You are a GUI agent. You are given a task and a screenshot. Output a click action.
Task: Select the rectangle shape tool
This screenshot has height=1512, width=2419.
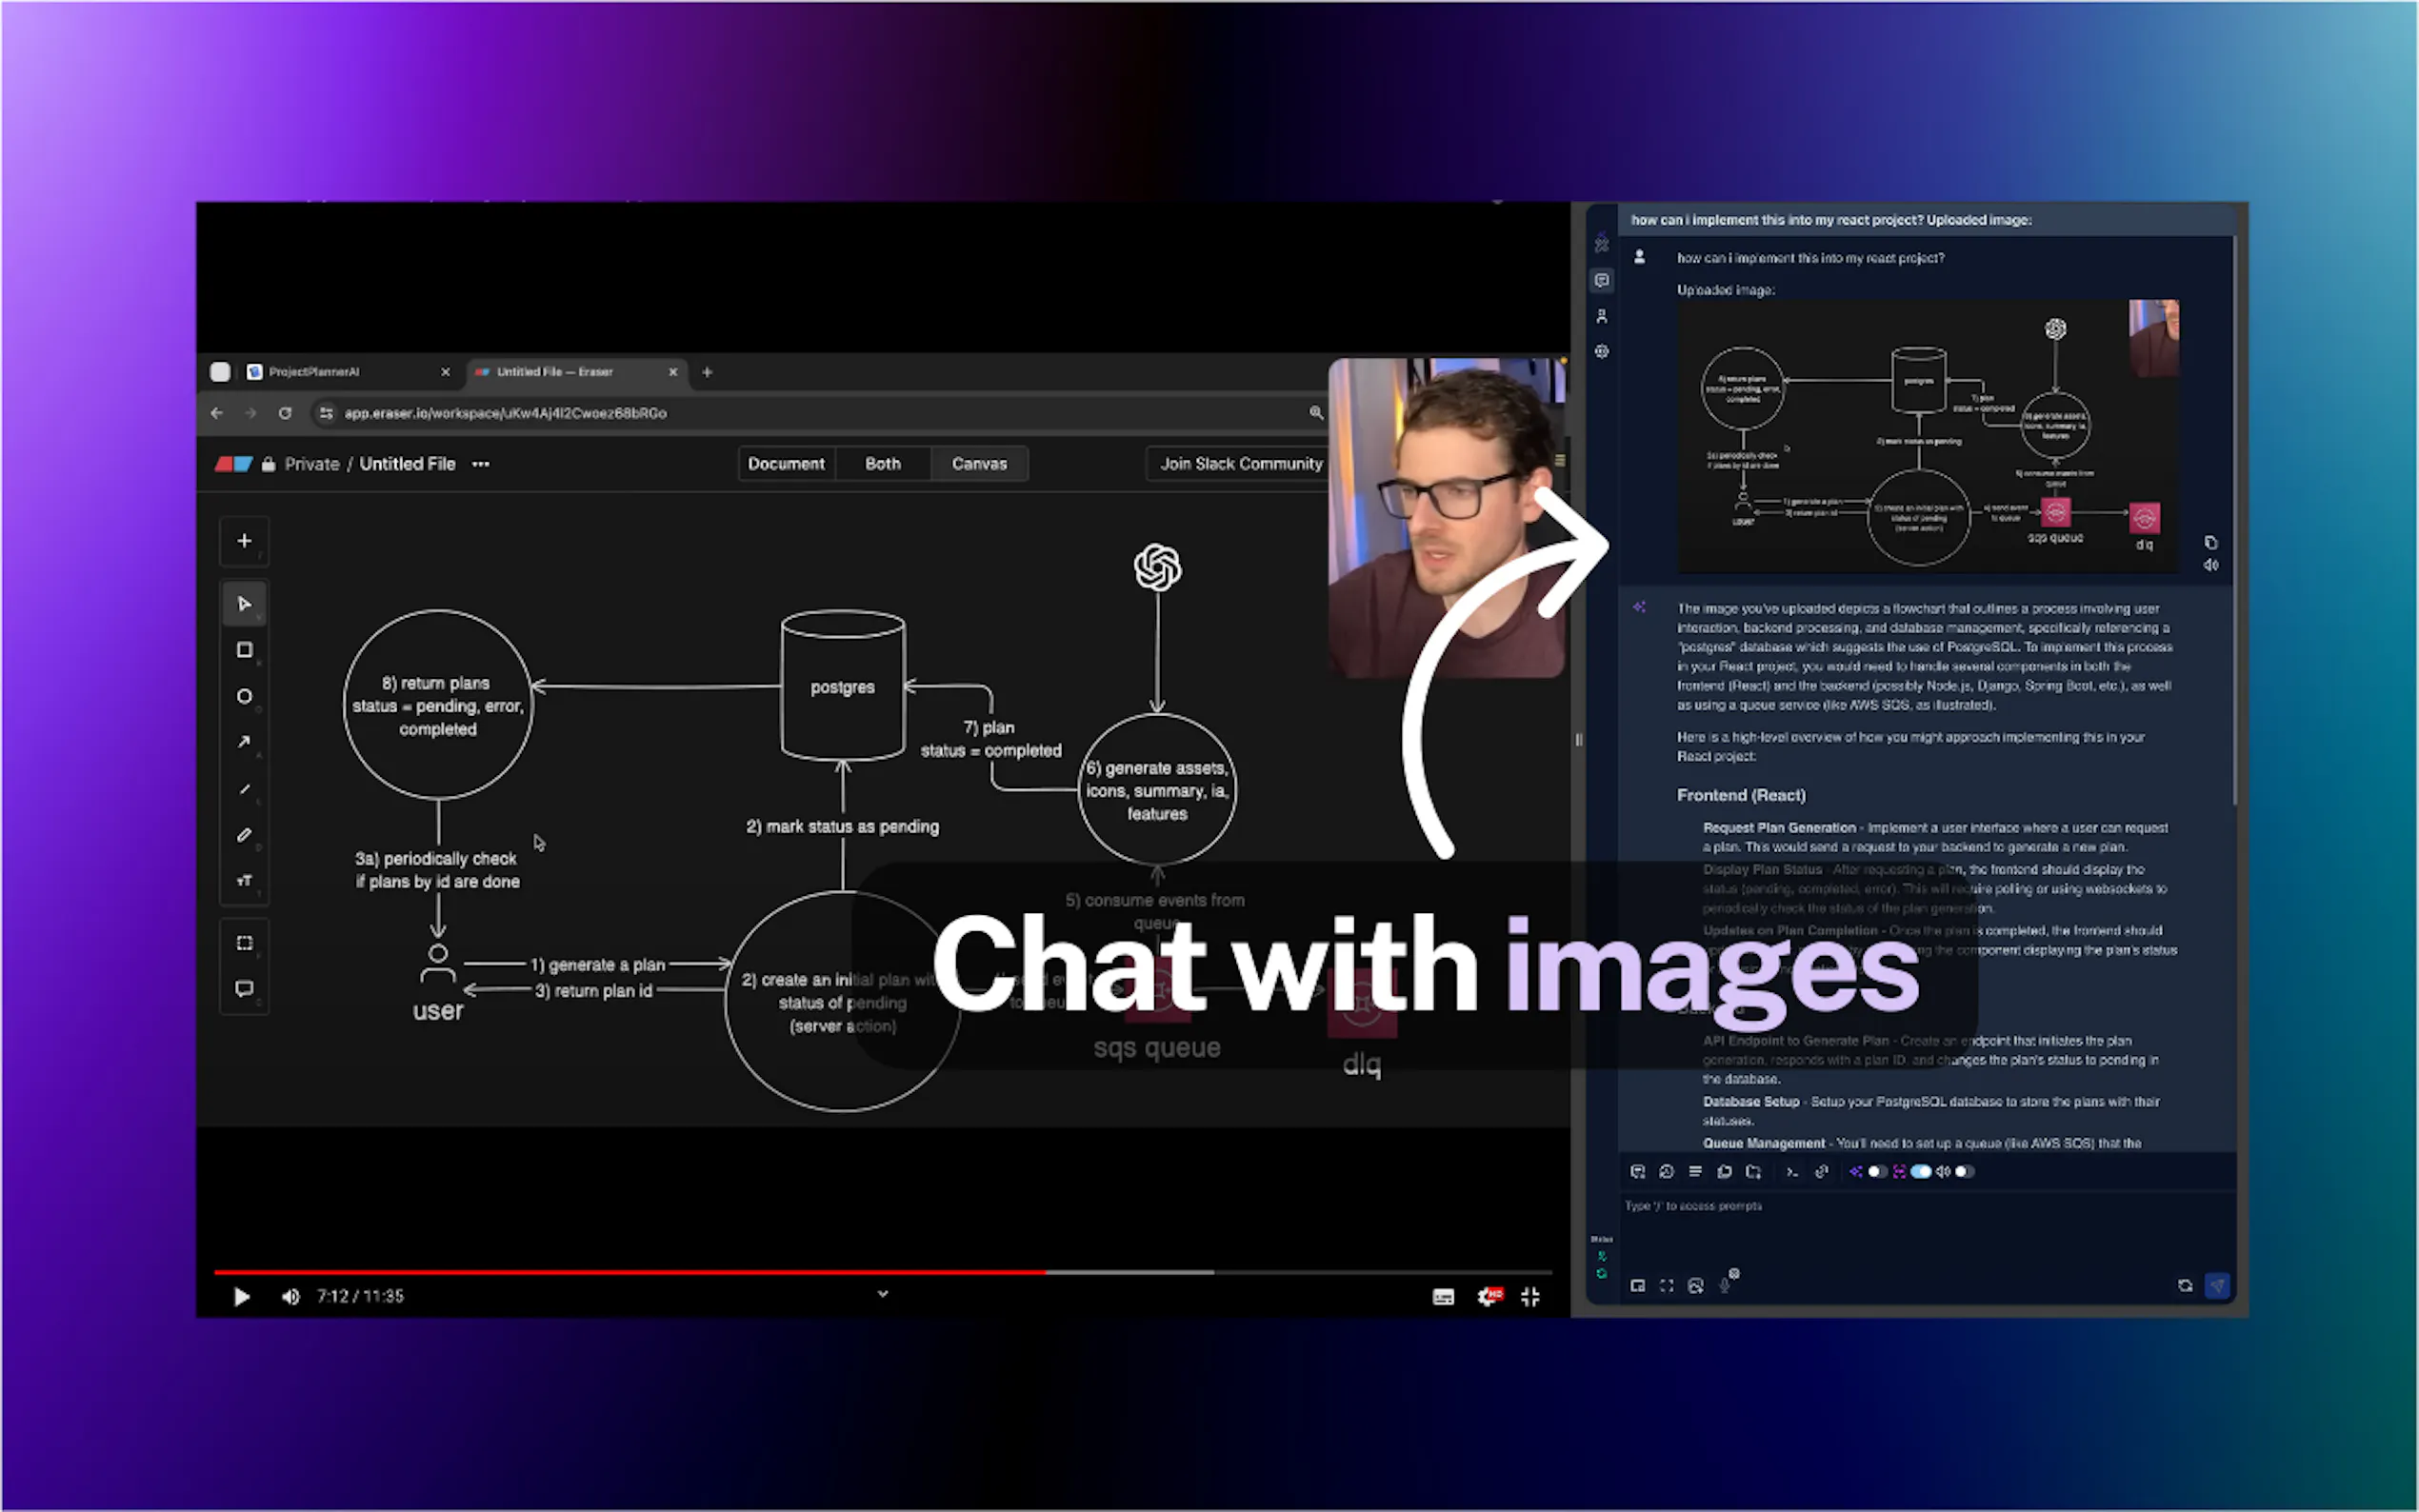click(x=244, y=650)
